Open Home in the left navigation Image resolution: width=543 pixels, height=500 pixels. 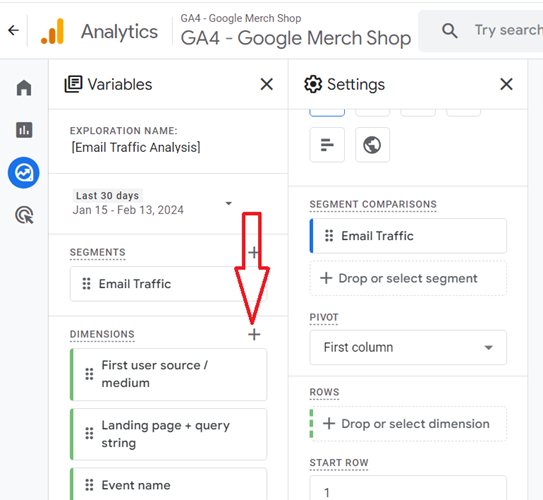pos(24,87)
